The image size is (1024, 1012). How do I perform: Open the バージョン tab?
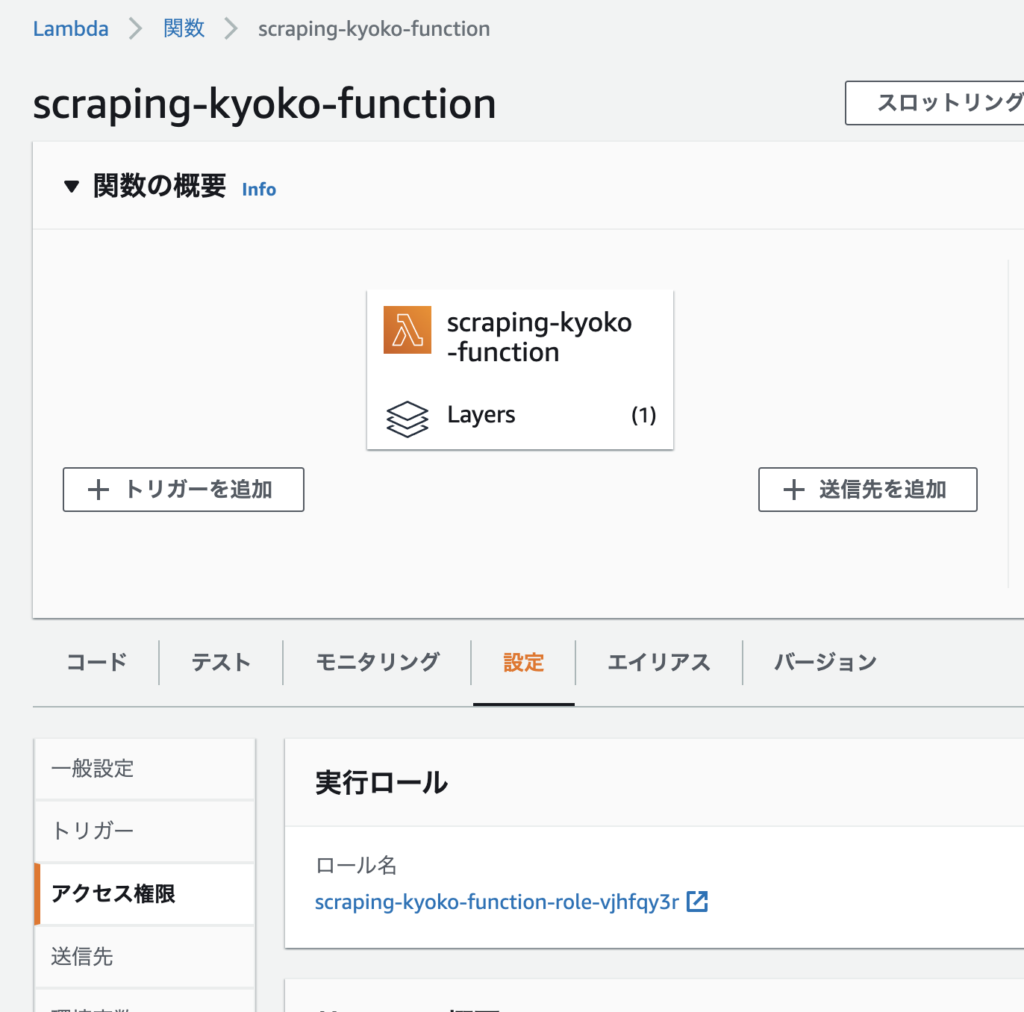[x=825, y=662]
